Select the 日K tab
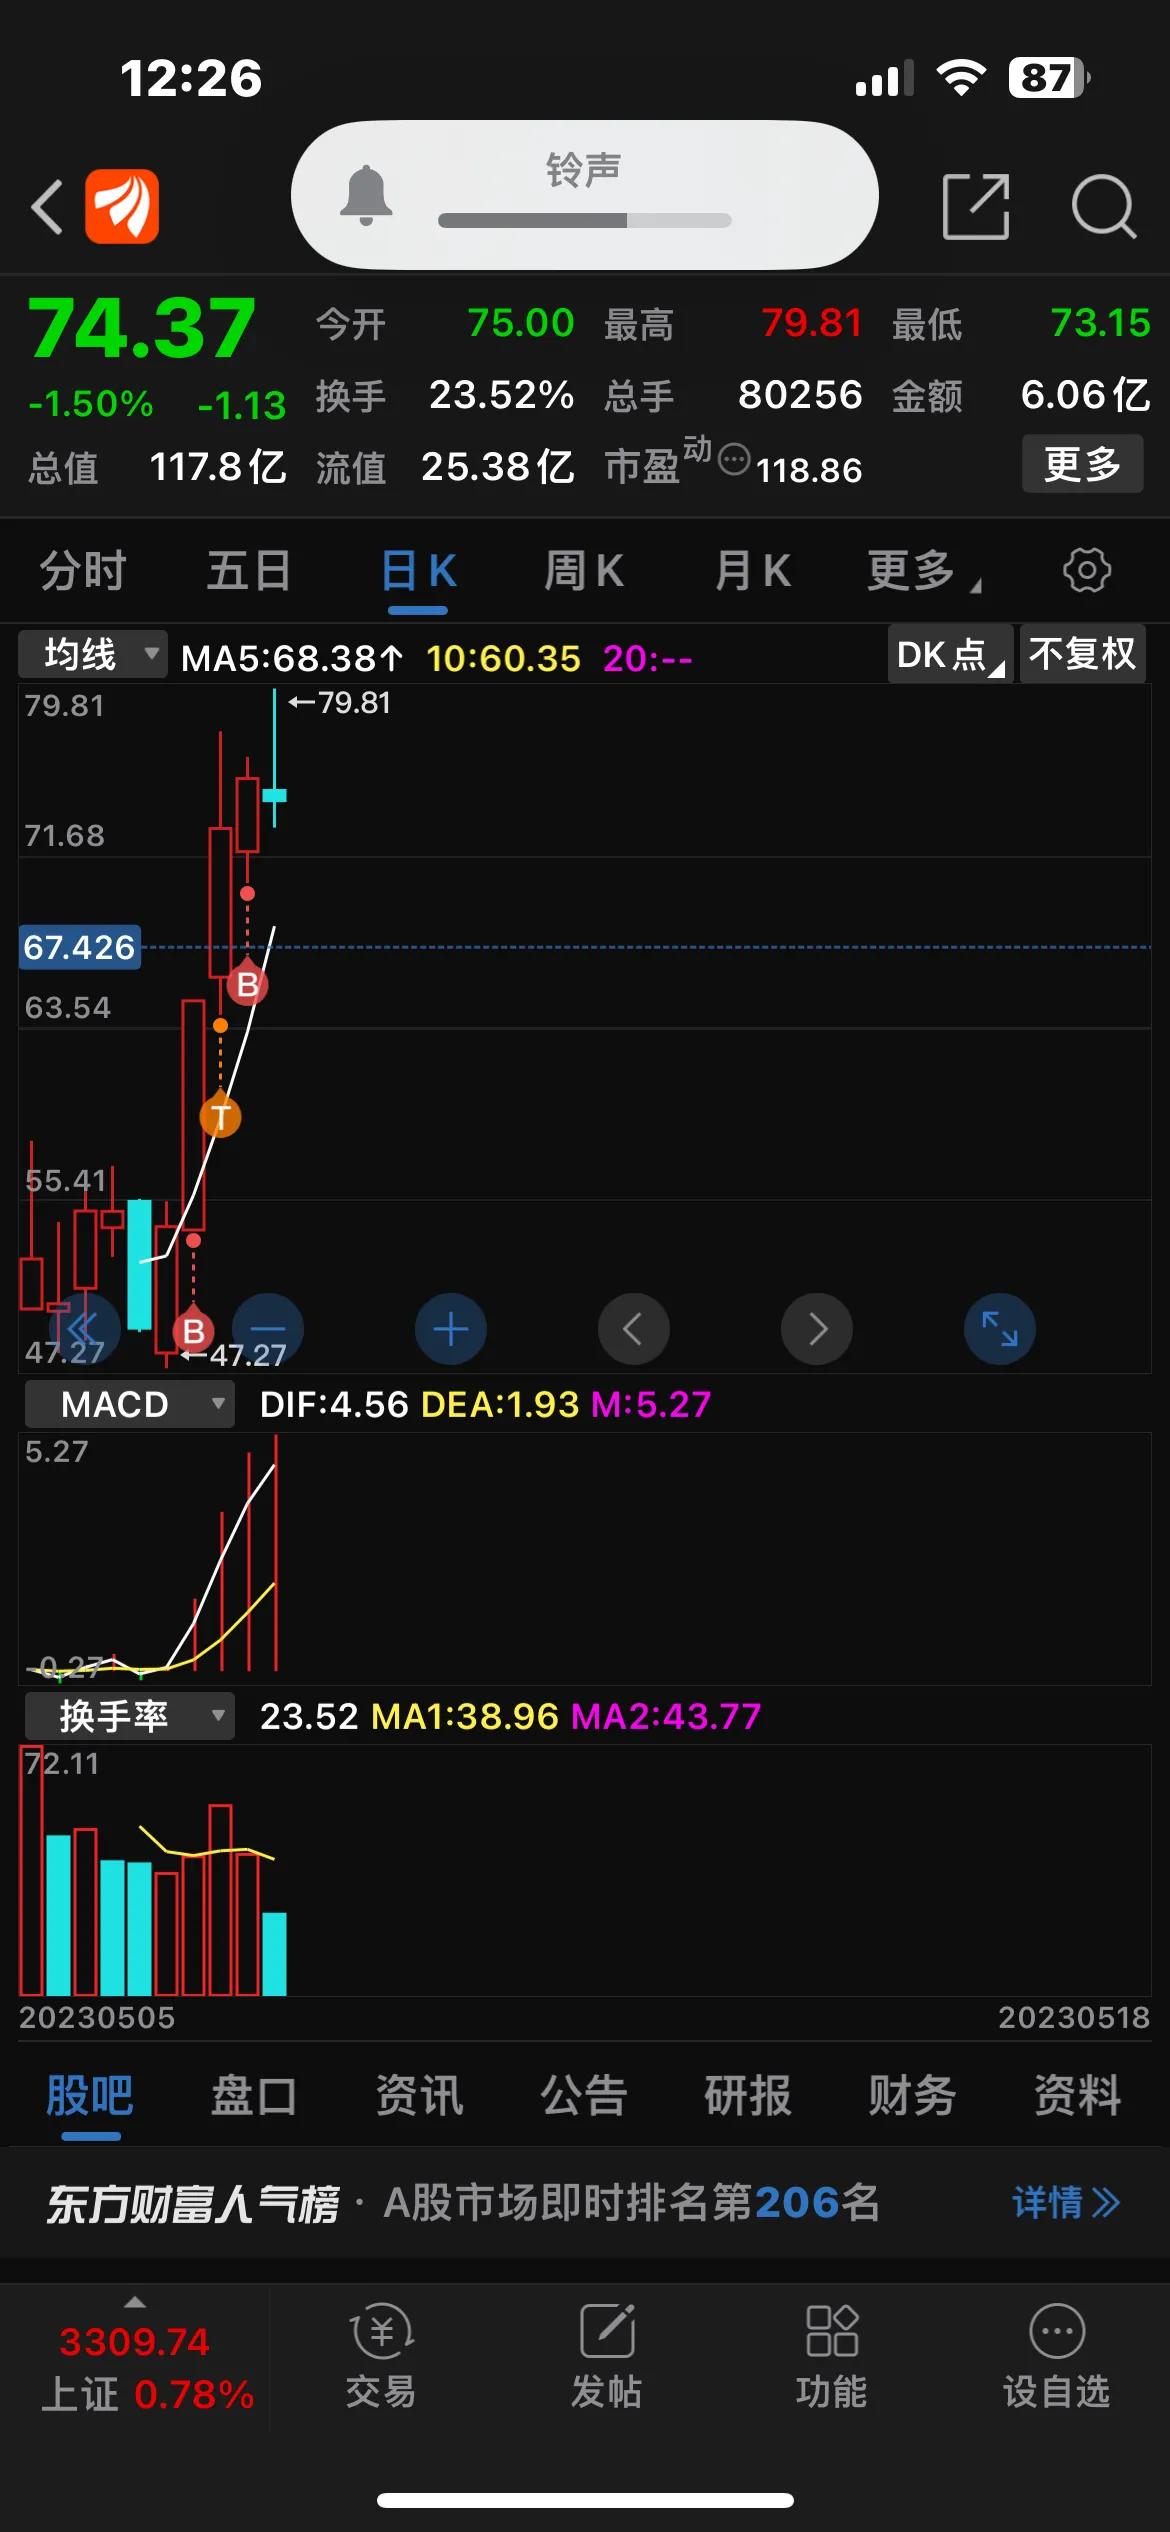Viewport: 1170px width, 2532px height. (x=418, y=571)
